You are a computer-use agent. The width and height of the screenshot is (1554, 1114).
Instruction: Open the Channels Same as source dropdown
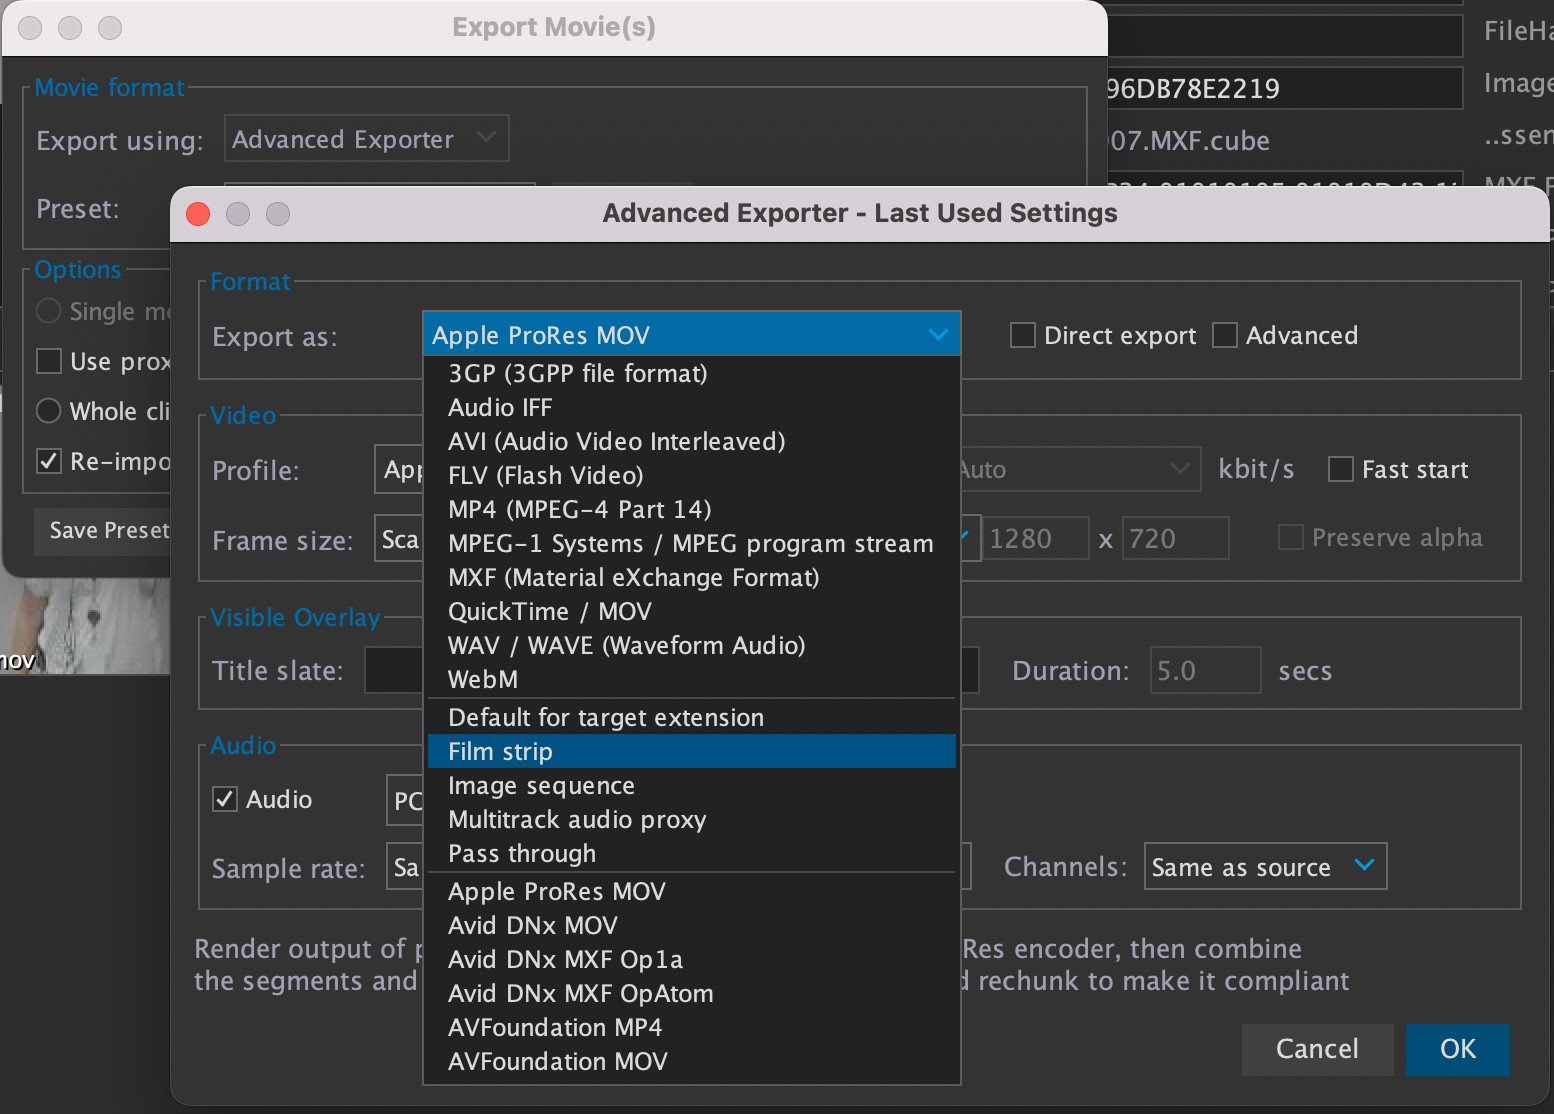pos(1265,867)
